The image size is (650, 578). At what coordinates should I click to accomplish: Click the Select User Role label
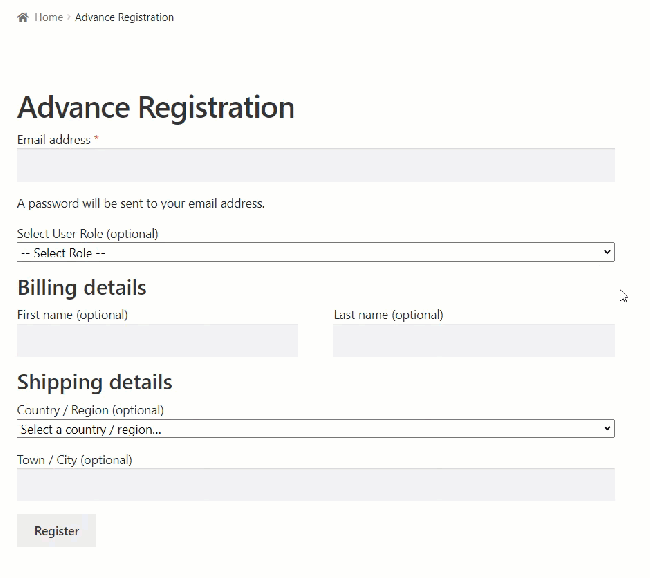[87, 234]
